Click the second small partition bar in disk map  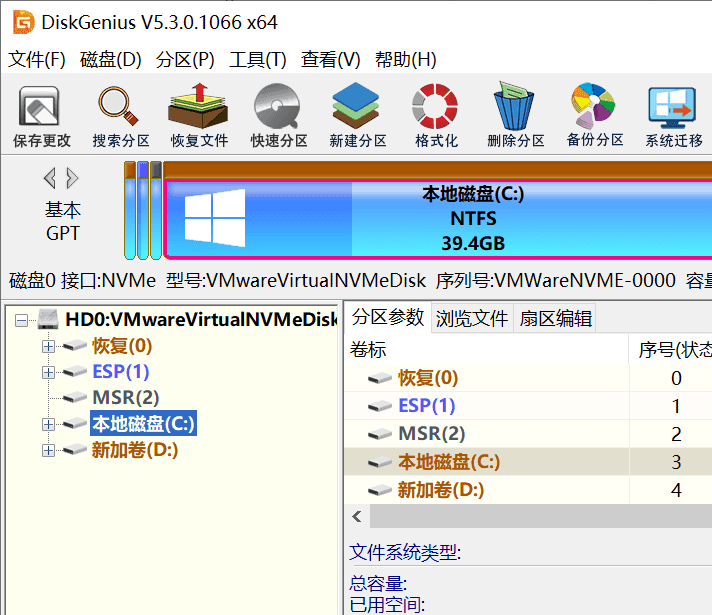coord(143,210)
